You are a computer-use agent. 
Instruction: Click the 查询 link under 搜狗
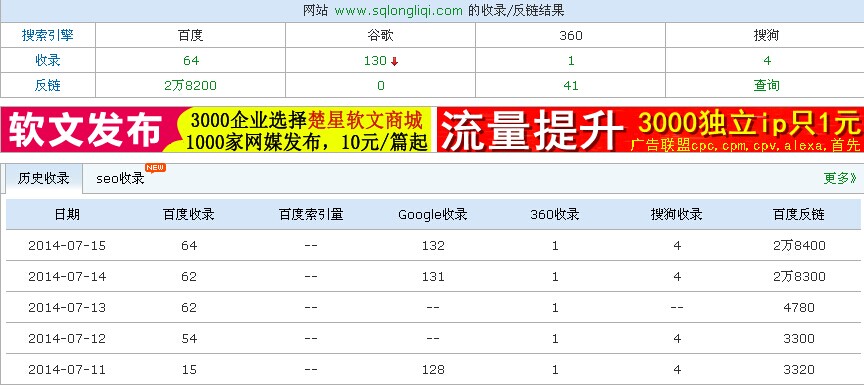[x=766, y=85]
